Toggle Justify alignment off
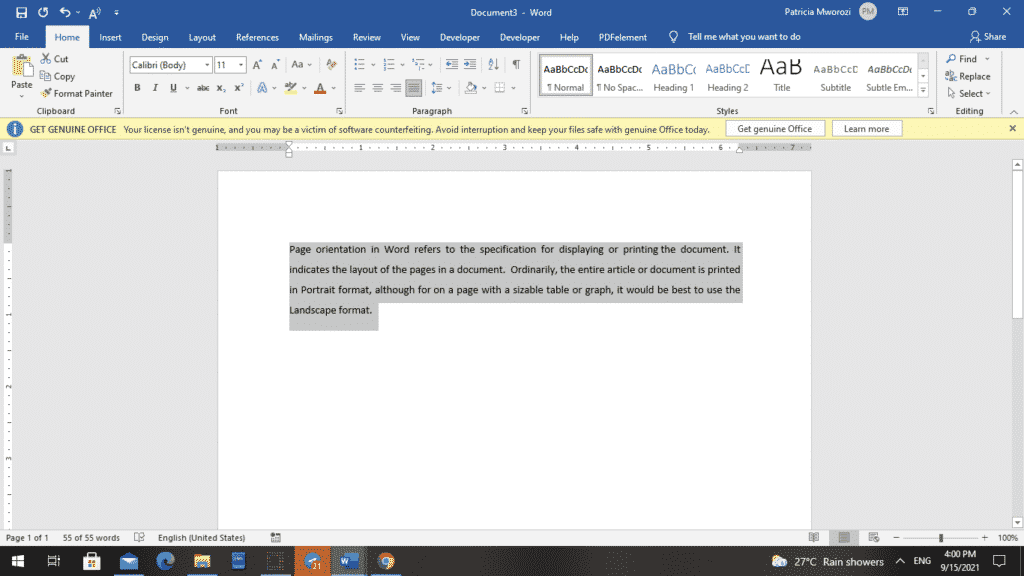This screenshot has height=576, width=1024. pyautogui.click(x=413, y=87)
